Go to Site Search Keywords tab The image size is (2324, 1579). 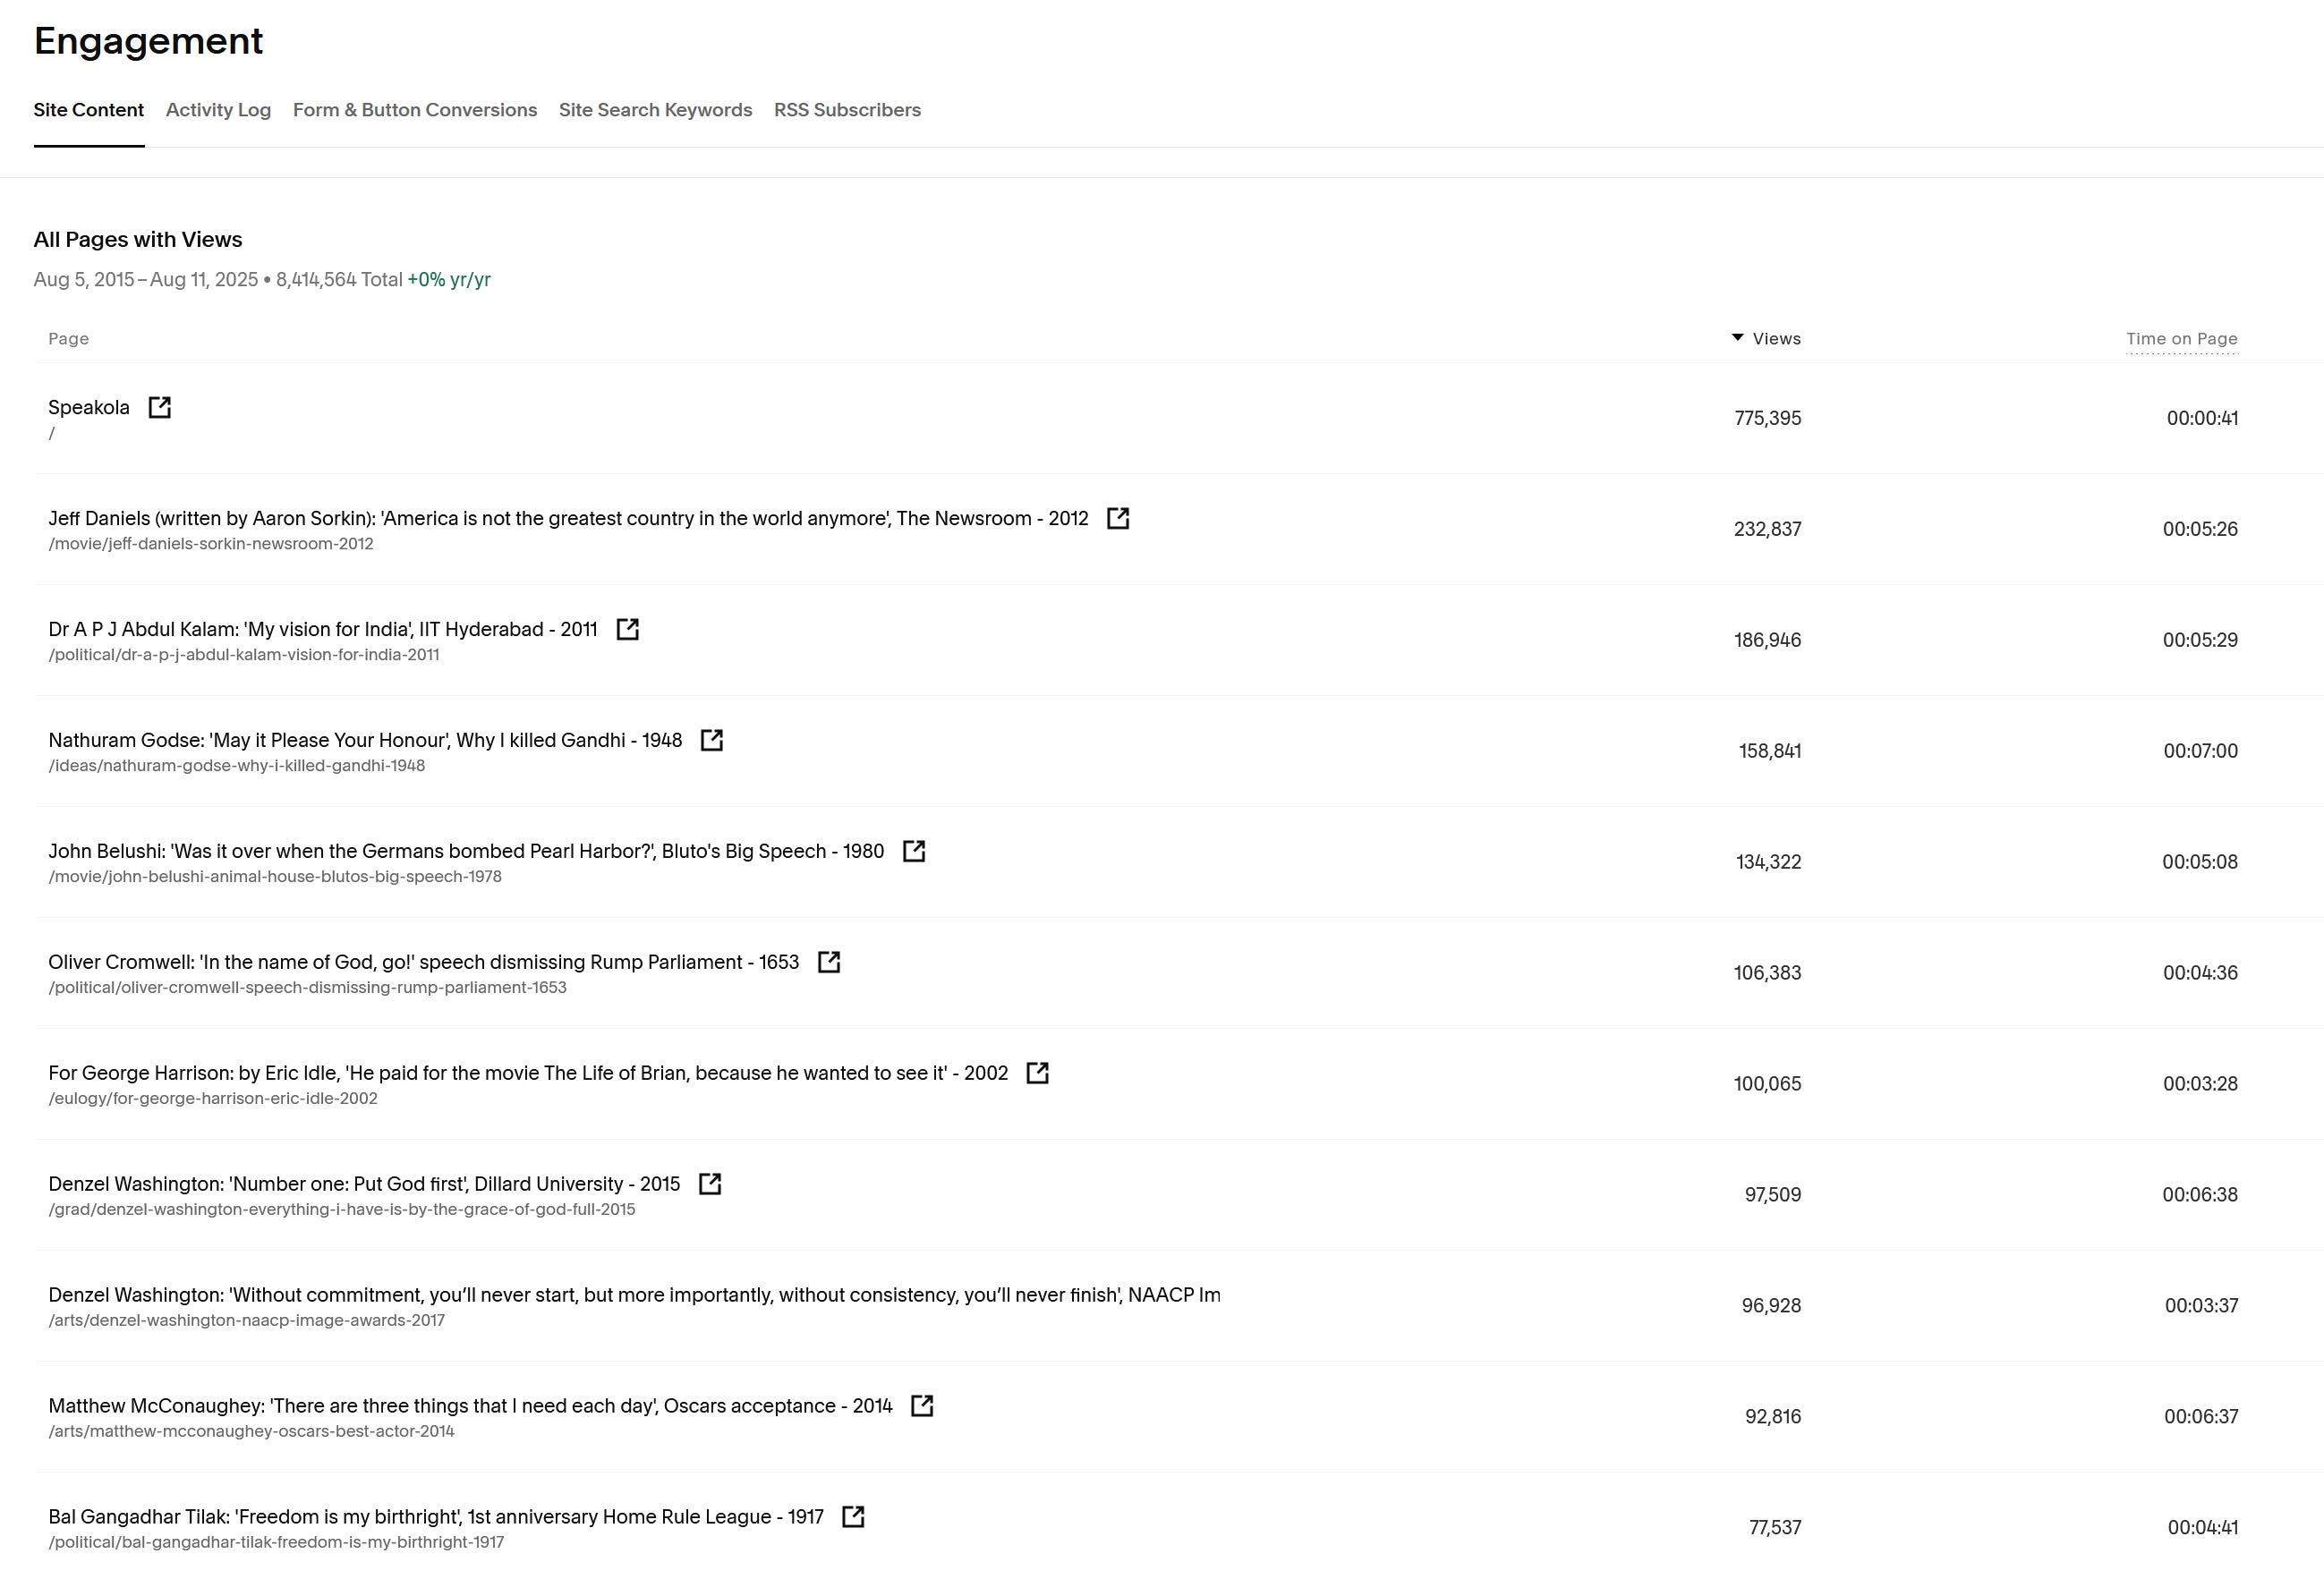(x=655, y=110)
